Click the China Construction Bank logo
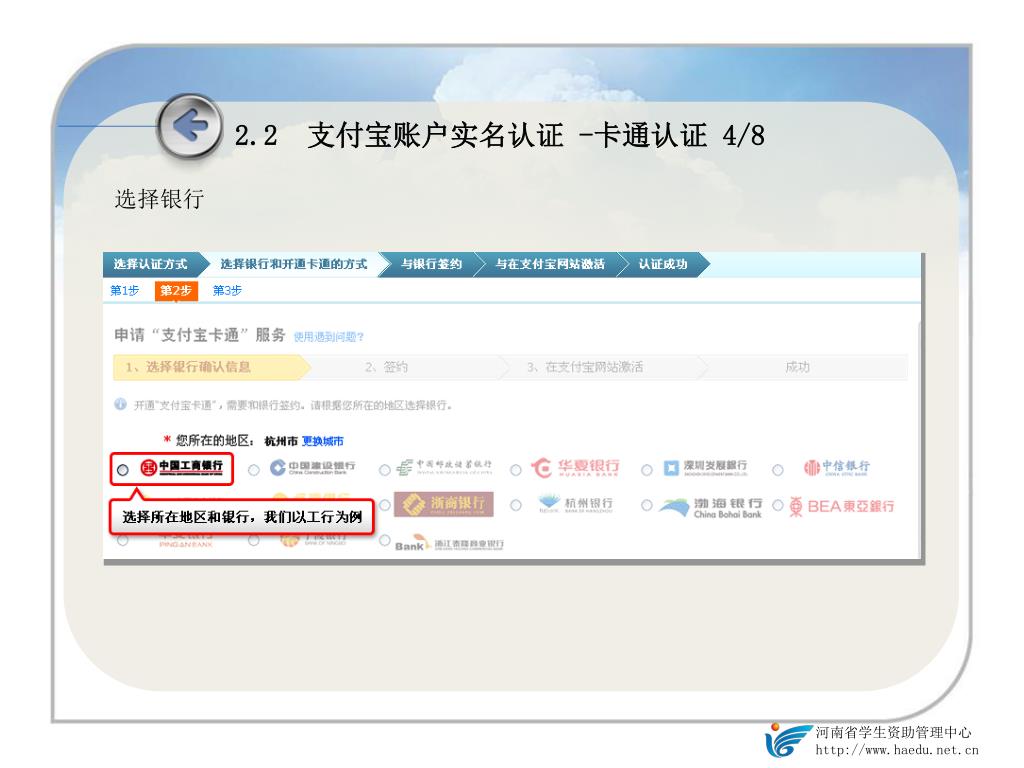 (312, 467)
